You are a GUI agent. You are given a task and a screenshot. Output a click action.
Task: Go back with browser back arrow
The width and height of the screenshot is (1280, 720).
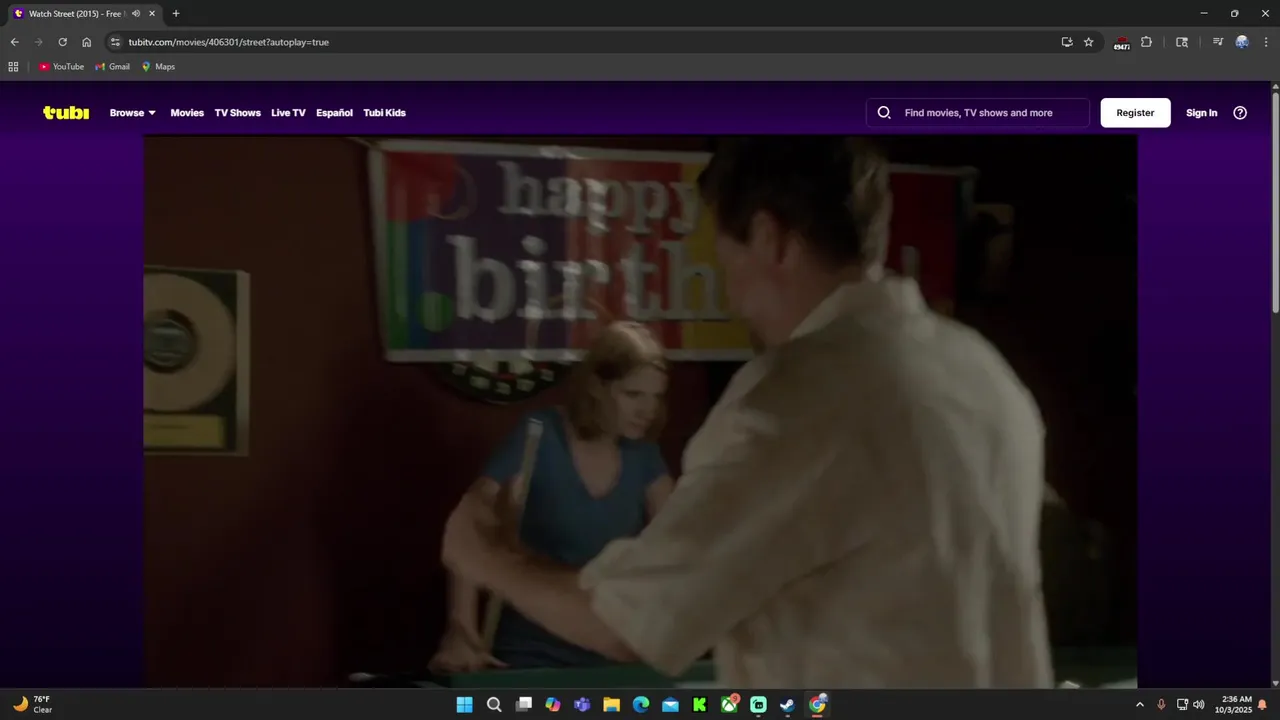pos(14,42)
